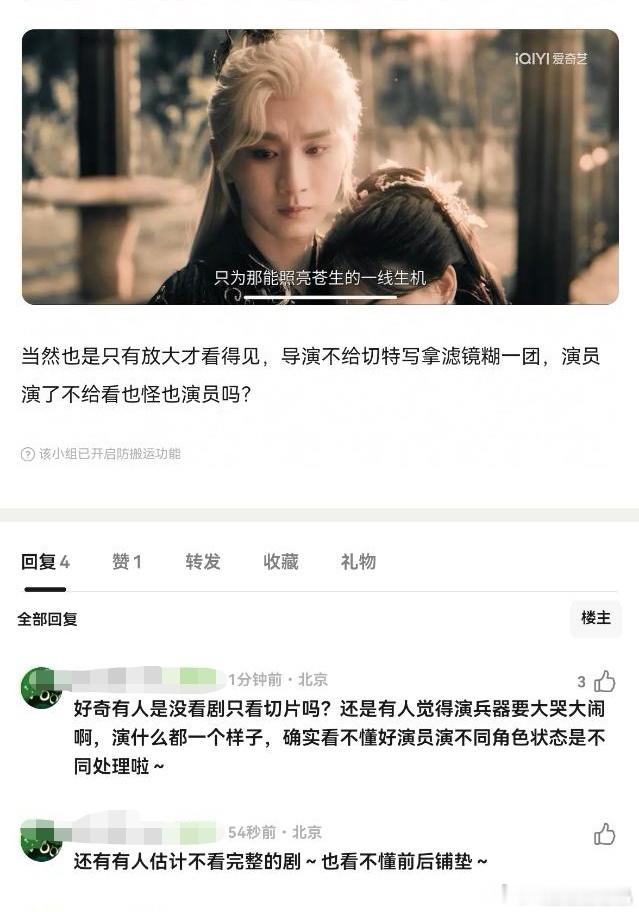Switch to the 回复 4 tab
The height and width of the screenshot is (912, 639).
(45, 562)
